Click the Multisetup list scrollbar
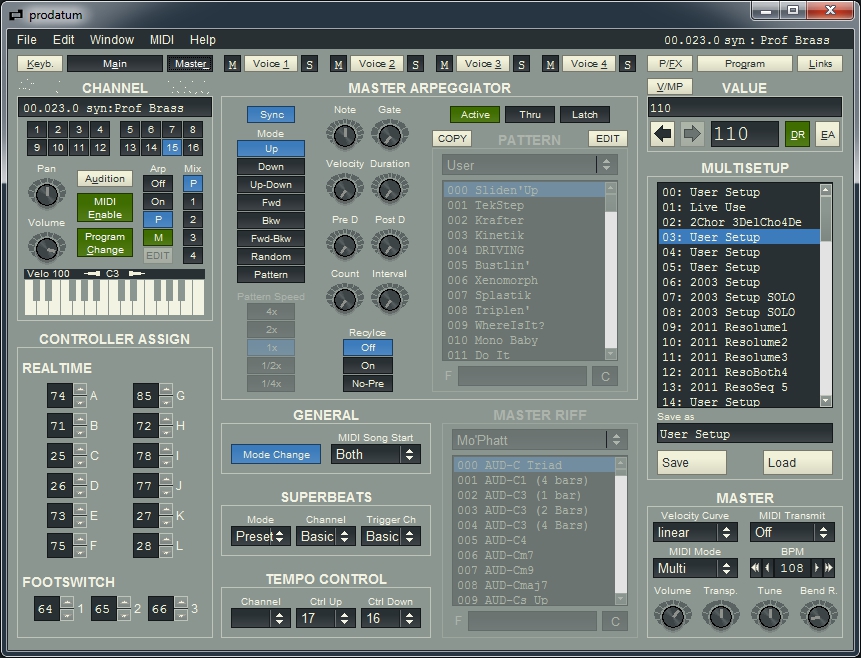 pyautogui.click(x=826, y=295)
